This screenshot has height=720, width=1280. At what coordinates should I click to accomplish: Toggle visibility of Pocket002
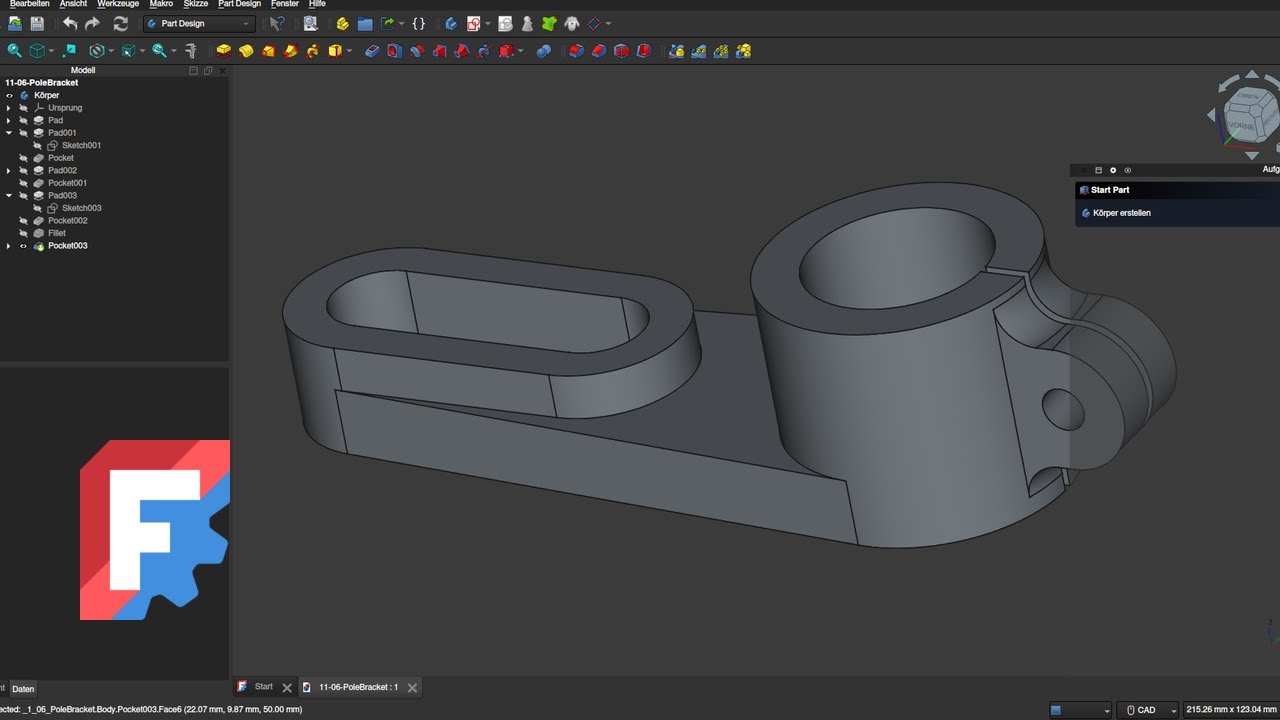click(23, 221)
